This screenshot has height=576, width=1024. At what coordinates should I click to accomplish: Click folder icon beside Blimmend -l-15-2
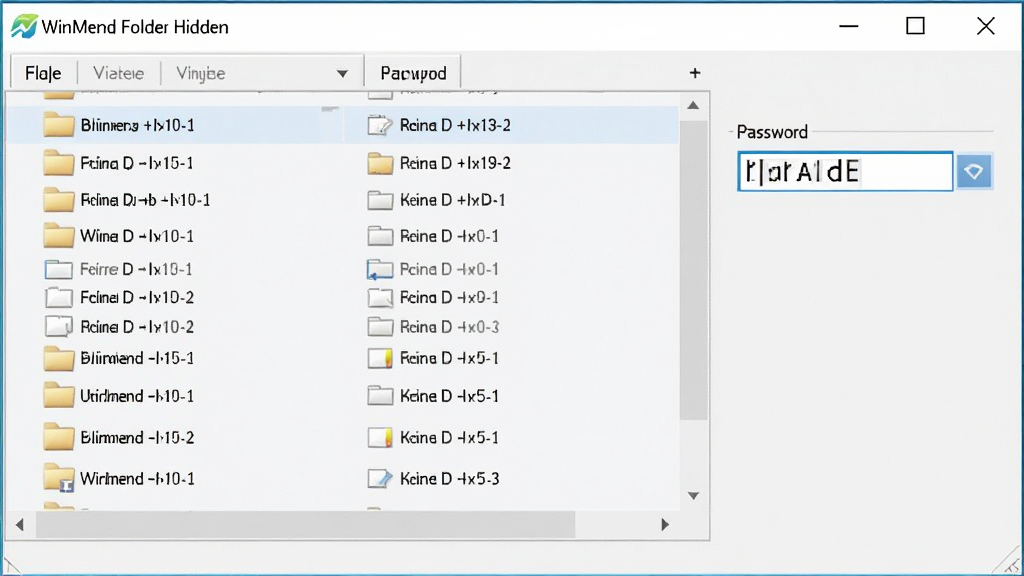pos(59,438)
